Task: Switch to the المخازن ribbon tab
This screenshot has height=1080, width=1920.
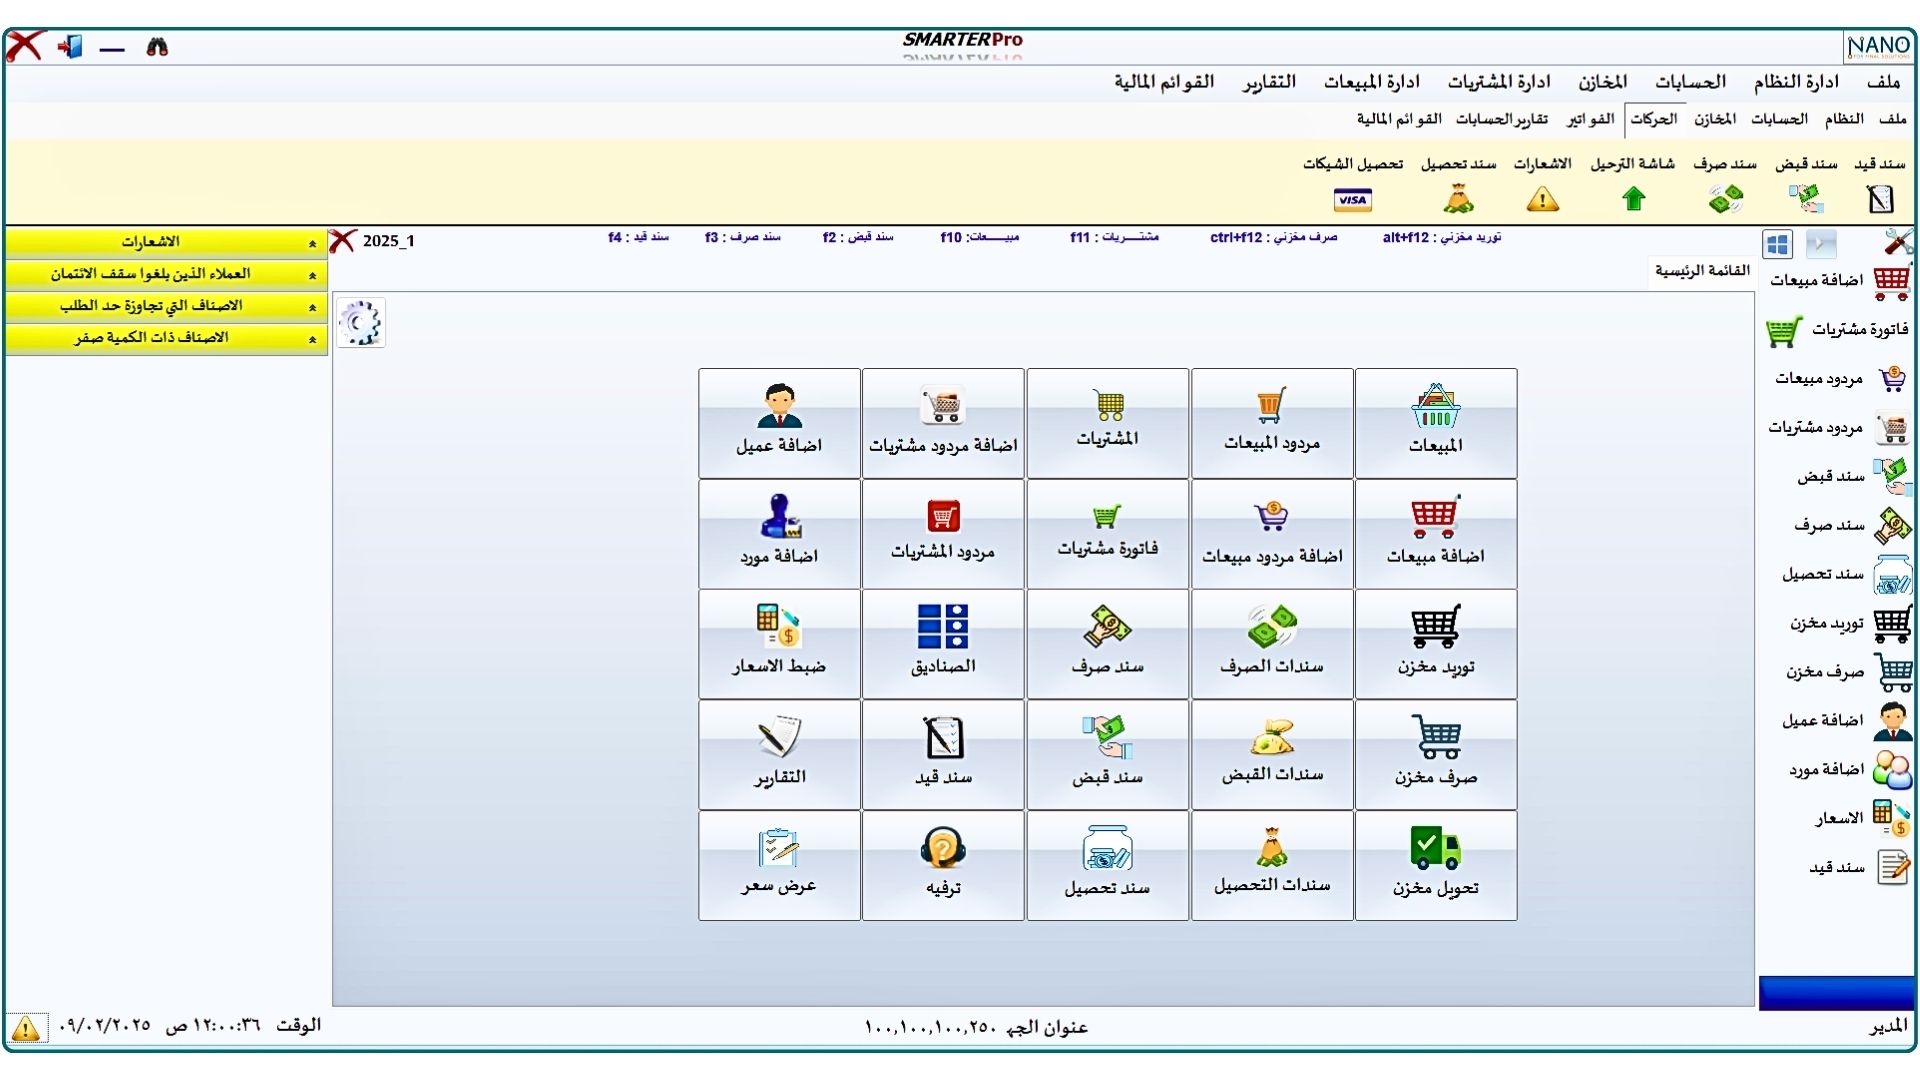Action: 1714,119
